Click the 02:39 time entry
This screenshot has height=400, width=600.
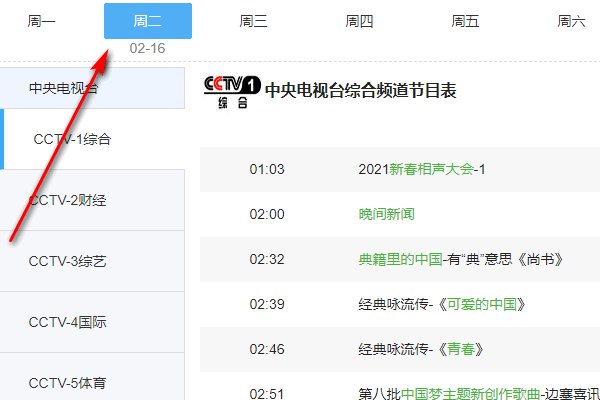pyautogui.click(x=267, y=304)
